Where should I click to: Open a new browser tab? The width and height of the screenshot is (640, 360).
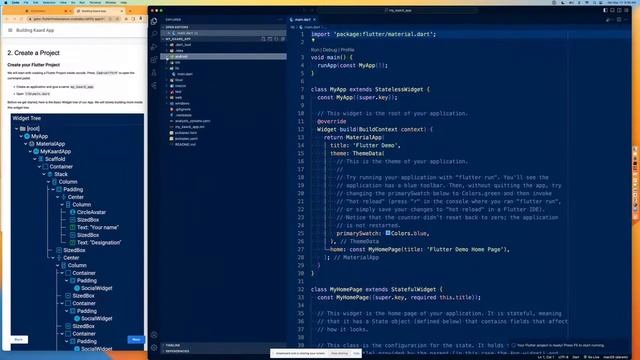(x=130, y=11)
